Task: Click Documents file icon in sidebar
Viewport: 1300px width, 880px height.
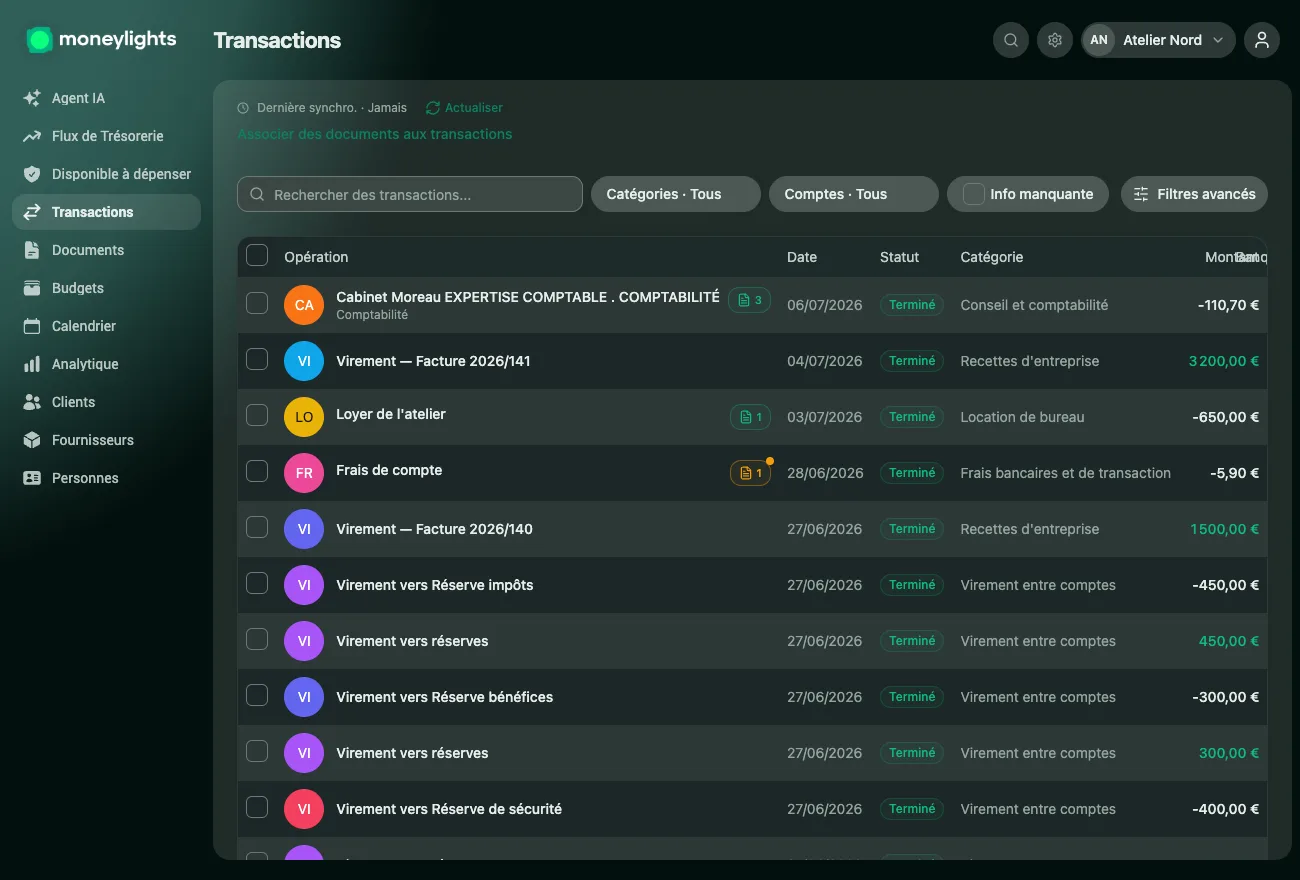Action: [32, 250]
